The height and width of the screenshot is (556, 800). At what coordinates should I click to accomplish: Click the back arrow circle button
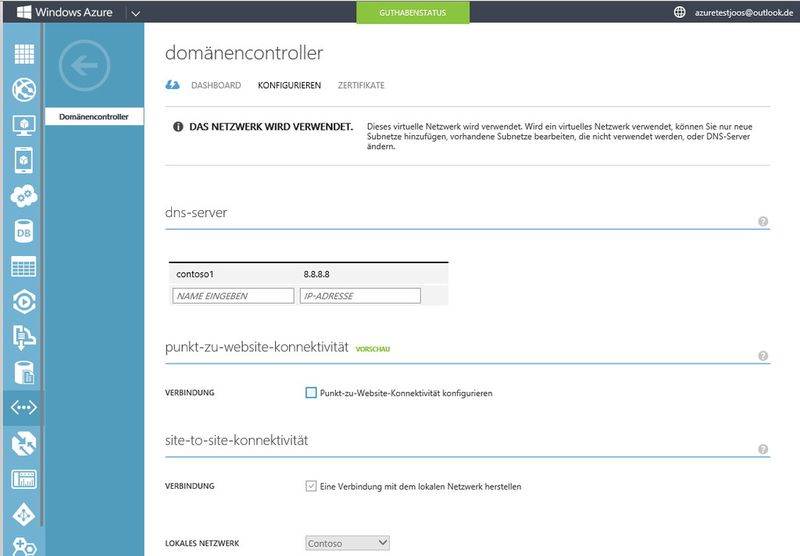[x=84, y=65]
